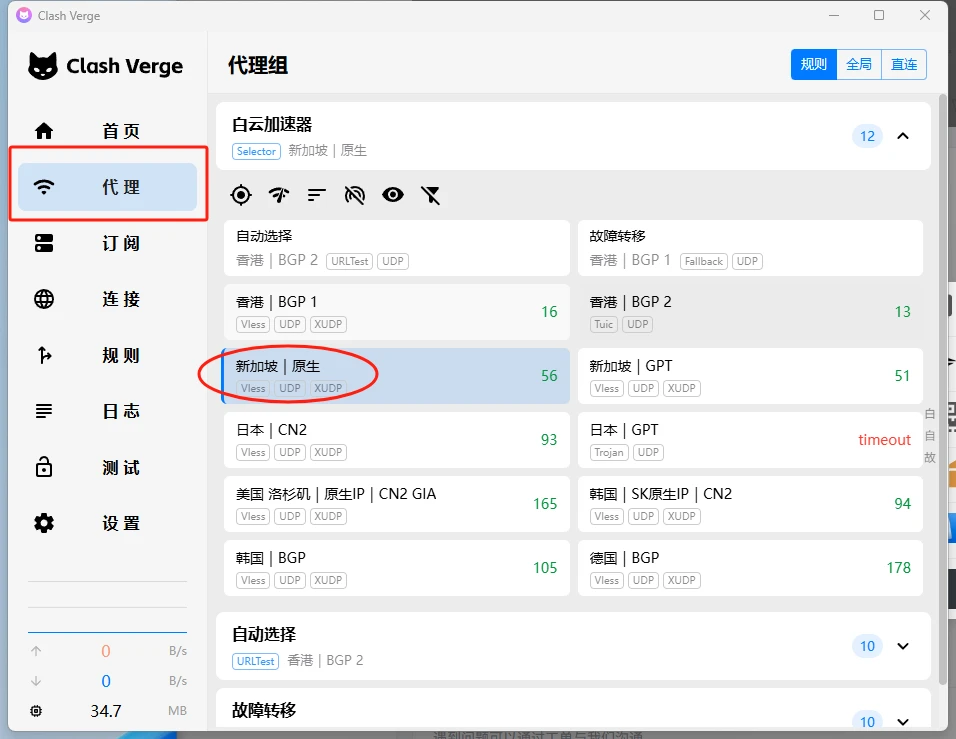This screenshot has height=739, width=956.
Task: Run the delay speed test icon
Action: tap(279, 195)
